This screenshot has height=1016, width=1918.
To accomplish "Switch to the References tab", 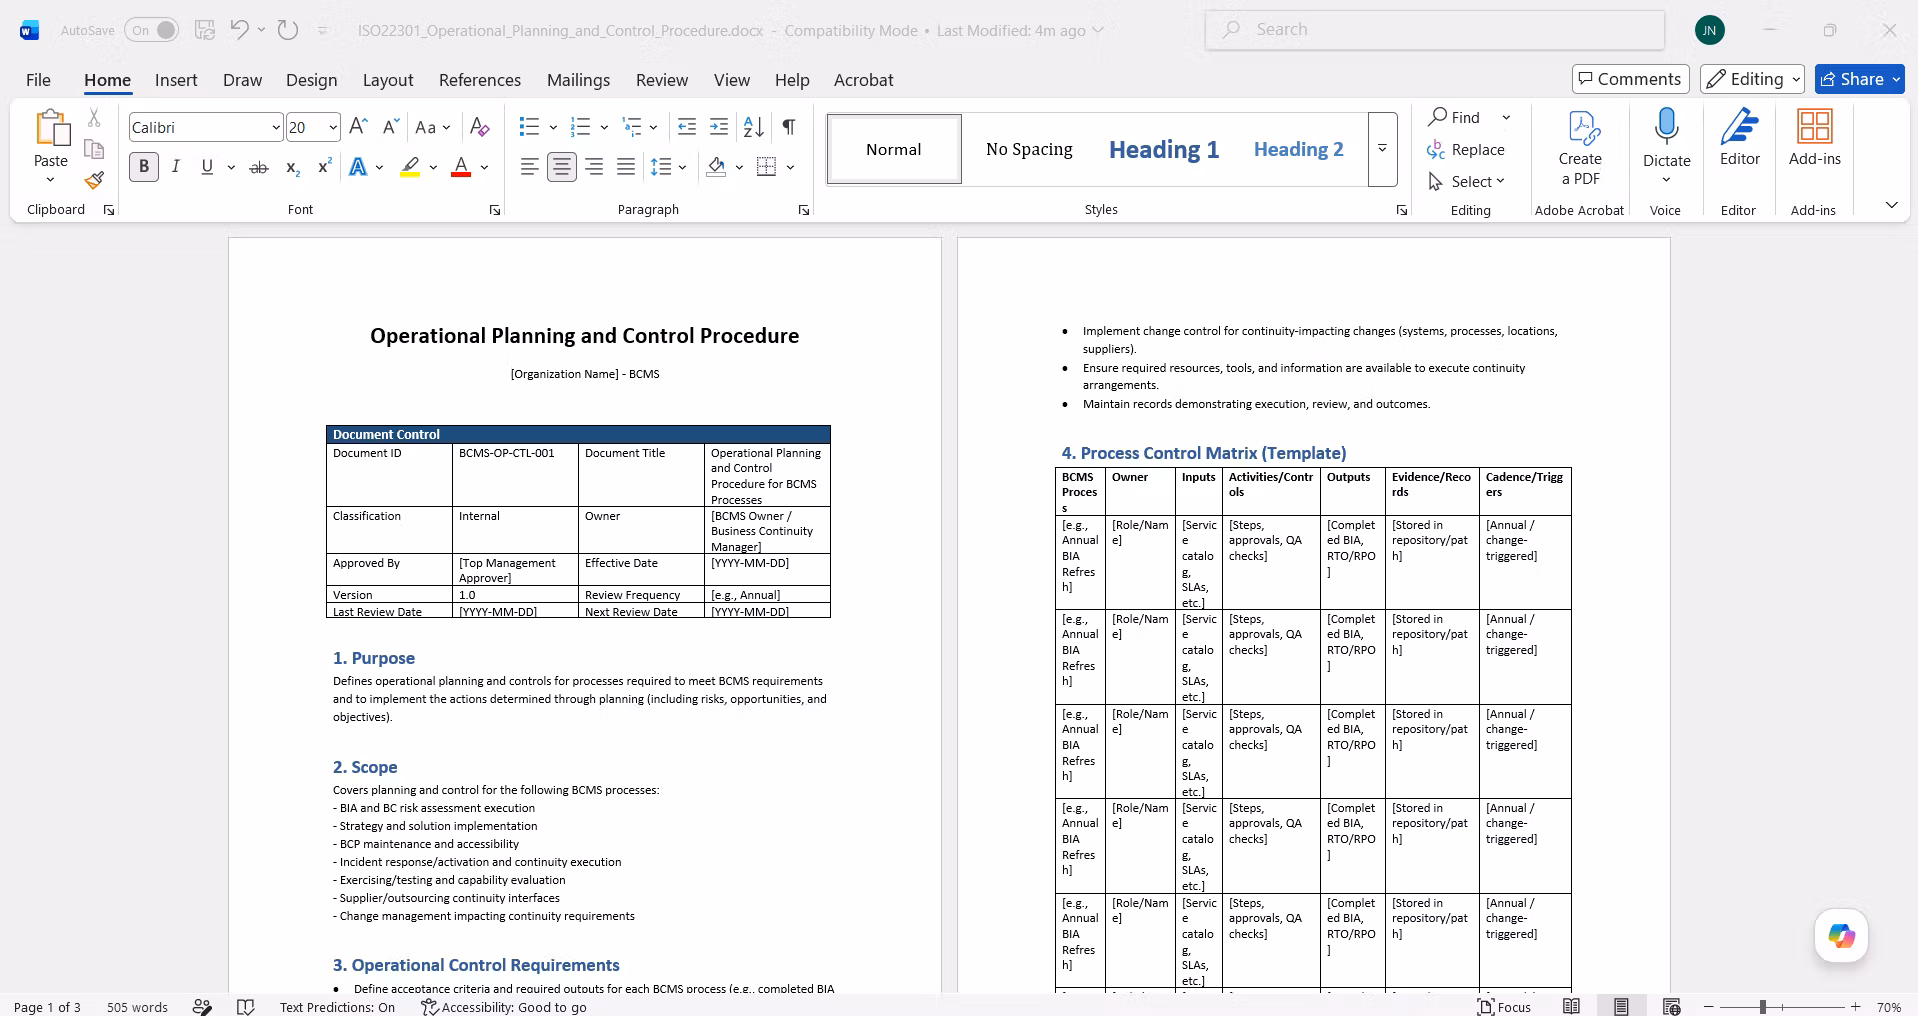I will (x=480, y=80).
